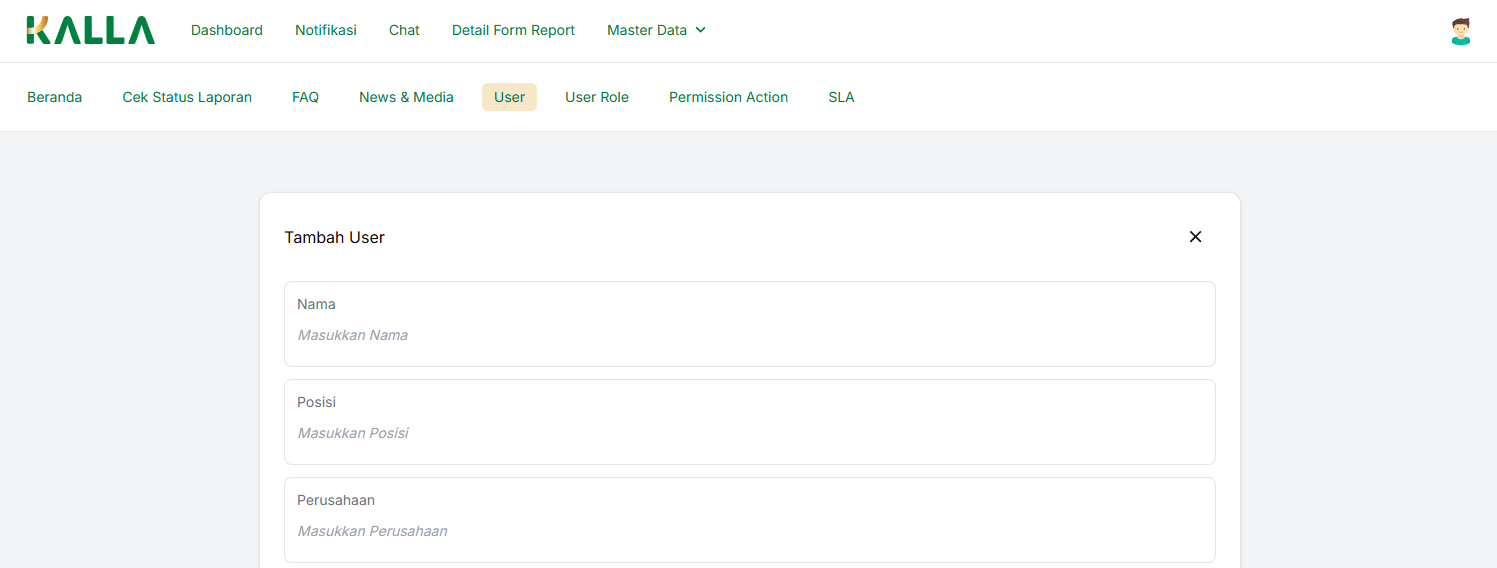Open the Notifikasi menu item
This screenshot has height=568, width=1497.
[326, 30]
